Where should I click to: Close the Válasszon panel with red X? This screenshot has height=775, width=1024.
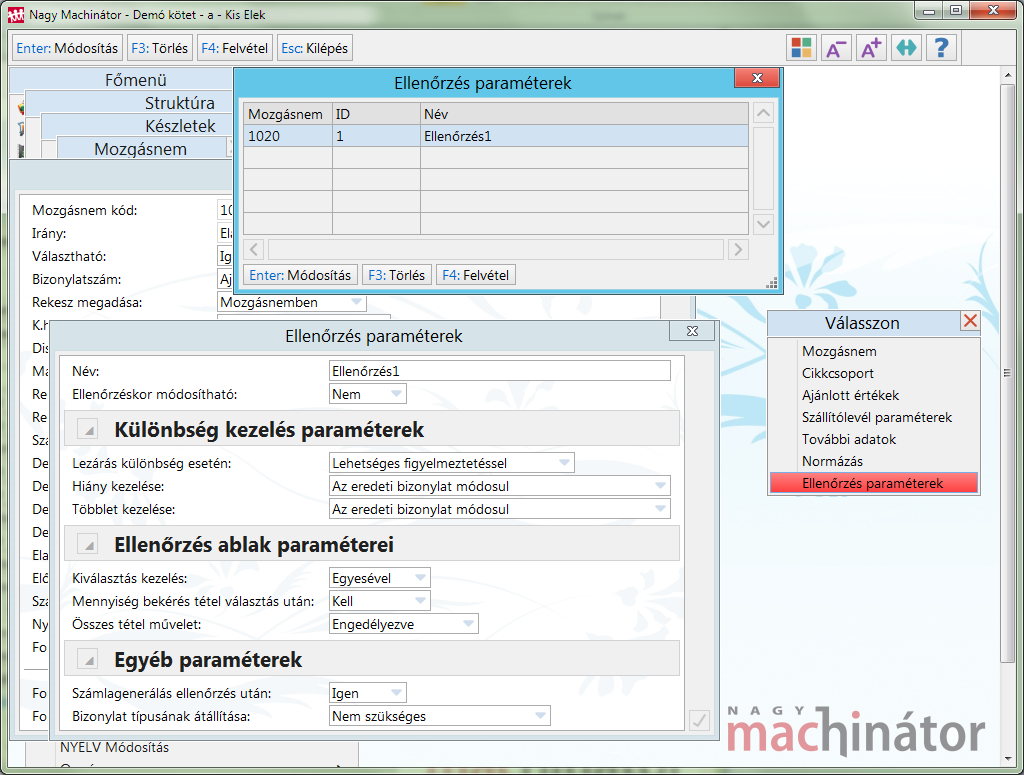[x=970, y=321]
